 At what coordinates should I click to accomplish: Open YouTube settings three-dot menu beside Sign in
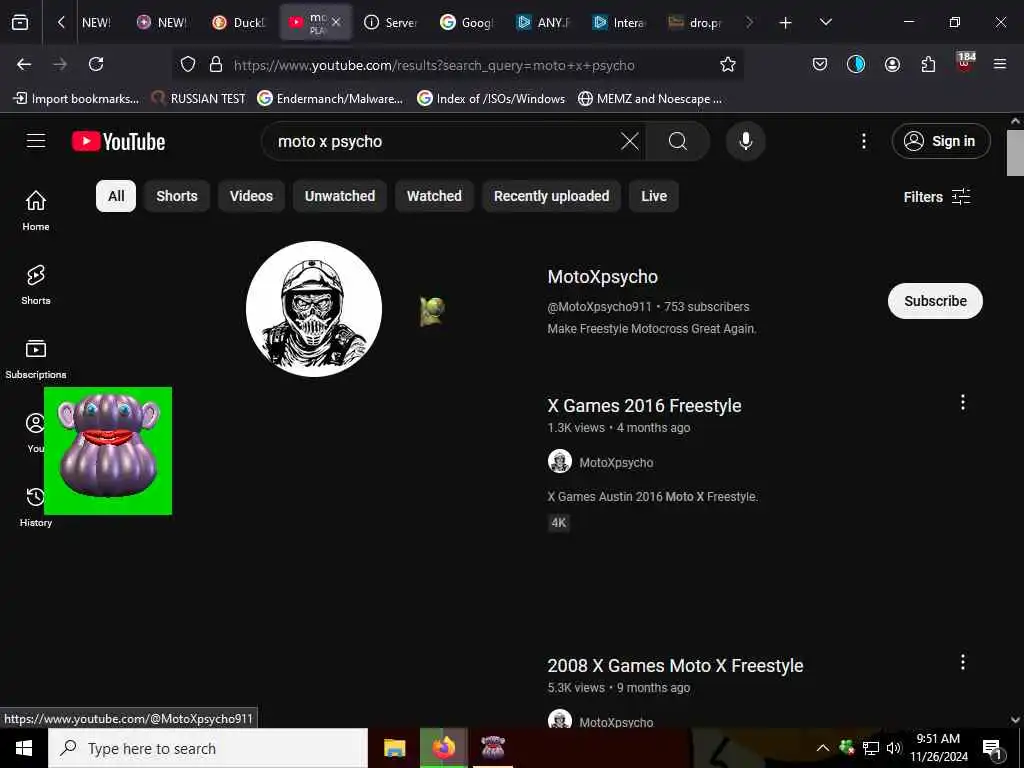pos(863,141)
